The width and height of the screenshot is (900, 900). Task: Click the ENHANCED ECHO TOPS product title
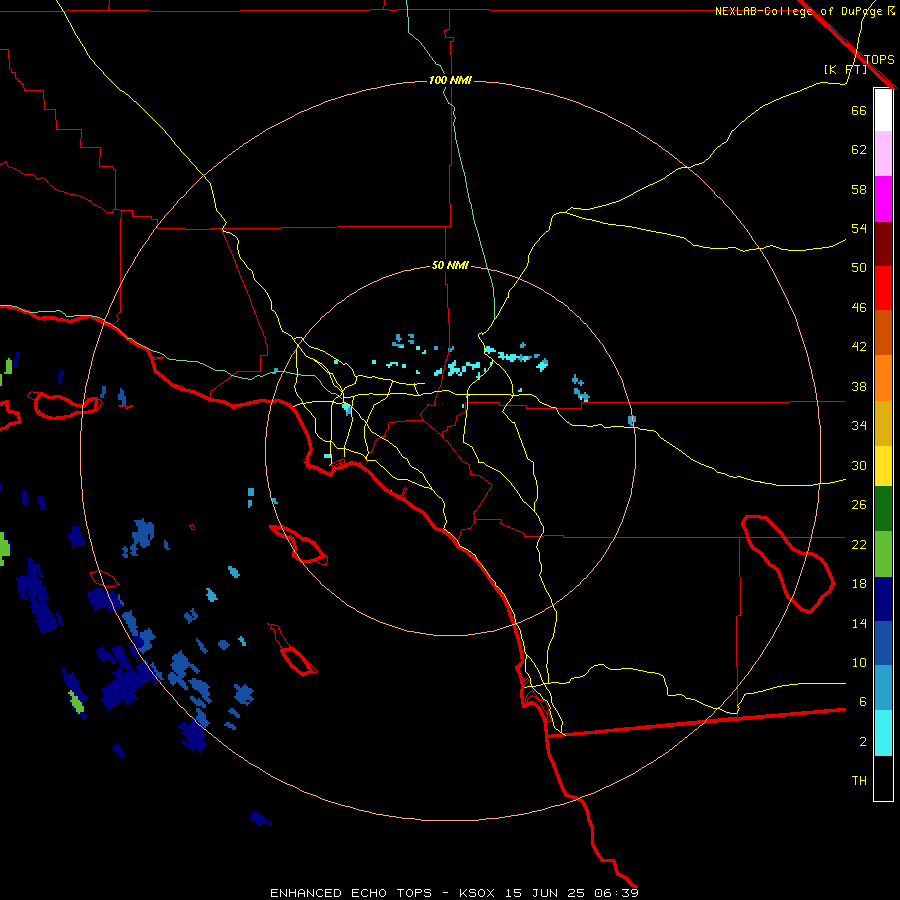351,893
